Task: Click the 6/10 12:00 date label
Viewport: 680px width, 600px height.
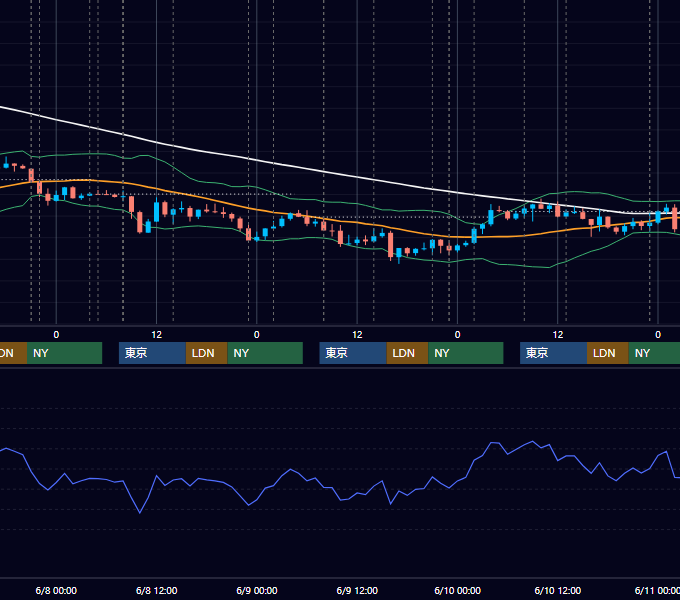Action: [x=558, y=590]
